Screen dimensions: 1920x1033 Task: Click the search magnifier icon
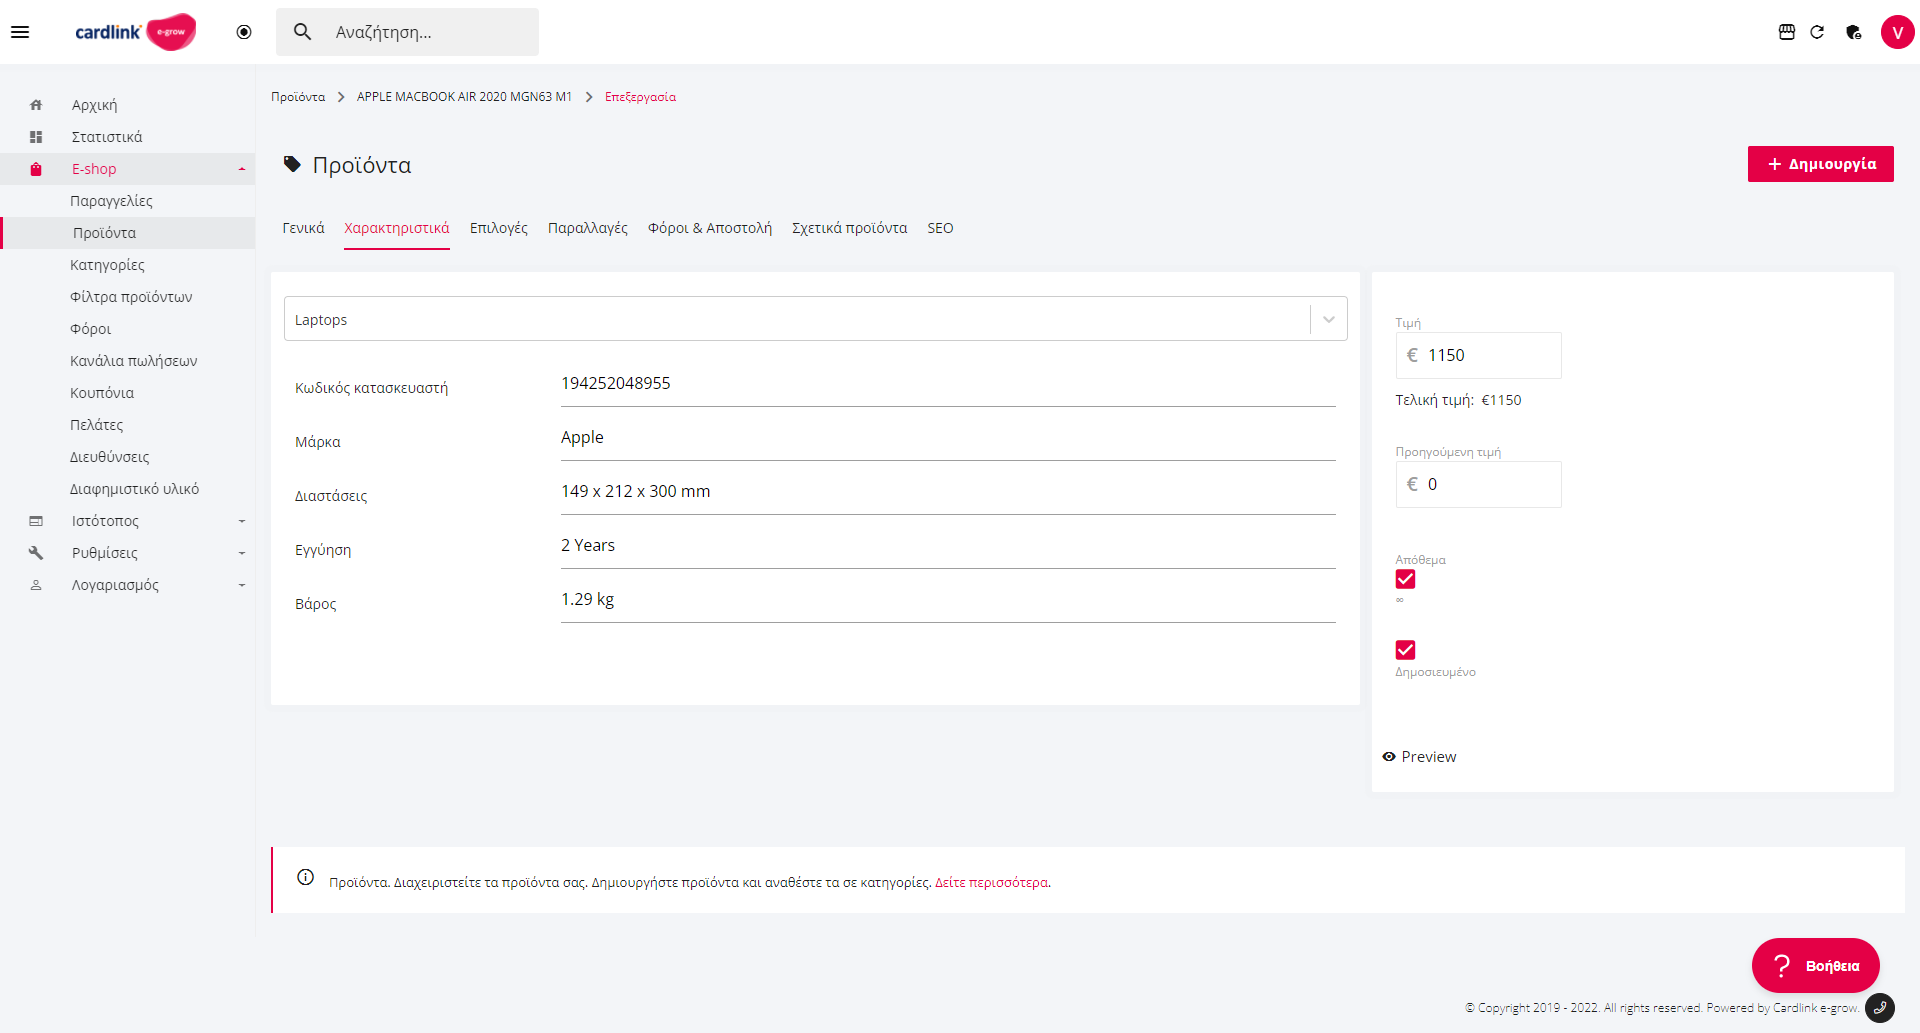tap(302, 32)
